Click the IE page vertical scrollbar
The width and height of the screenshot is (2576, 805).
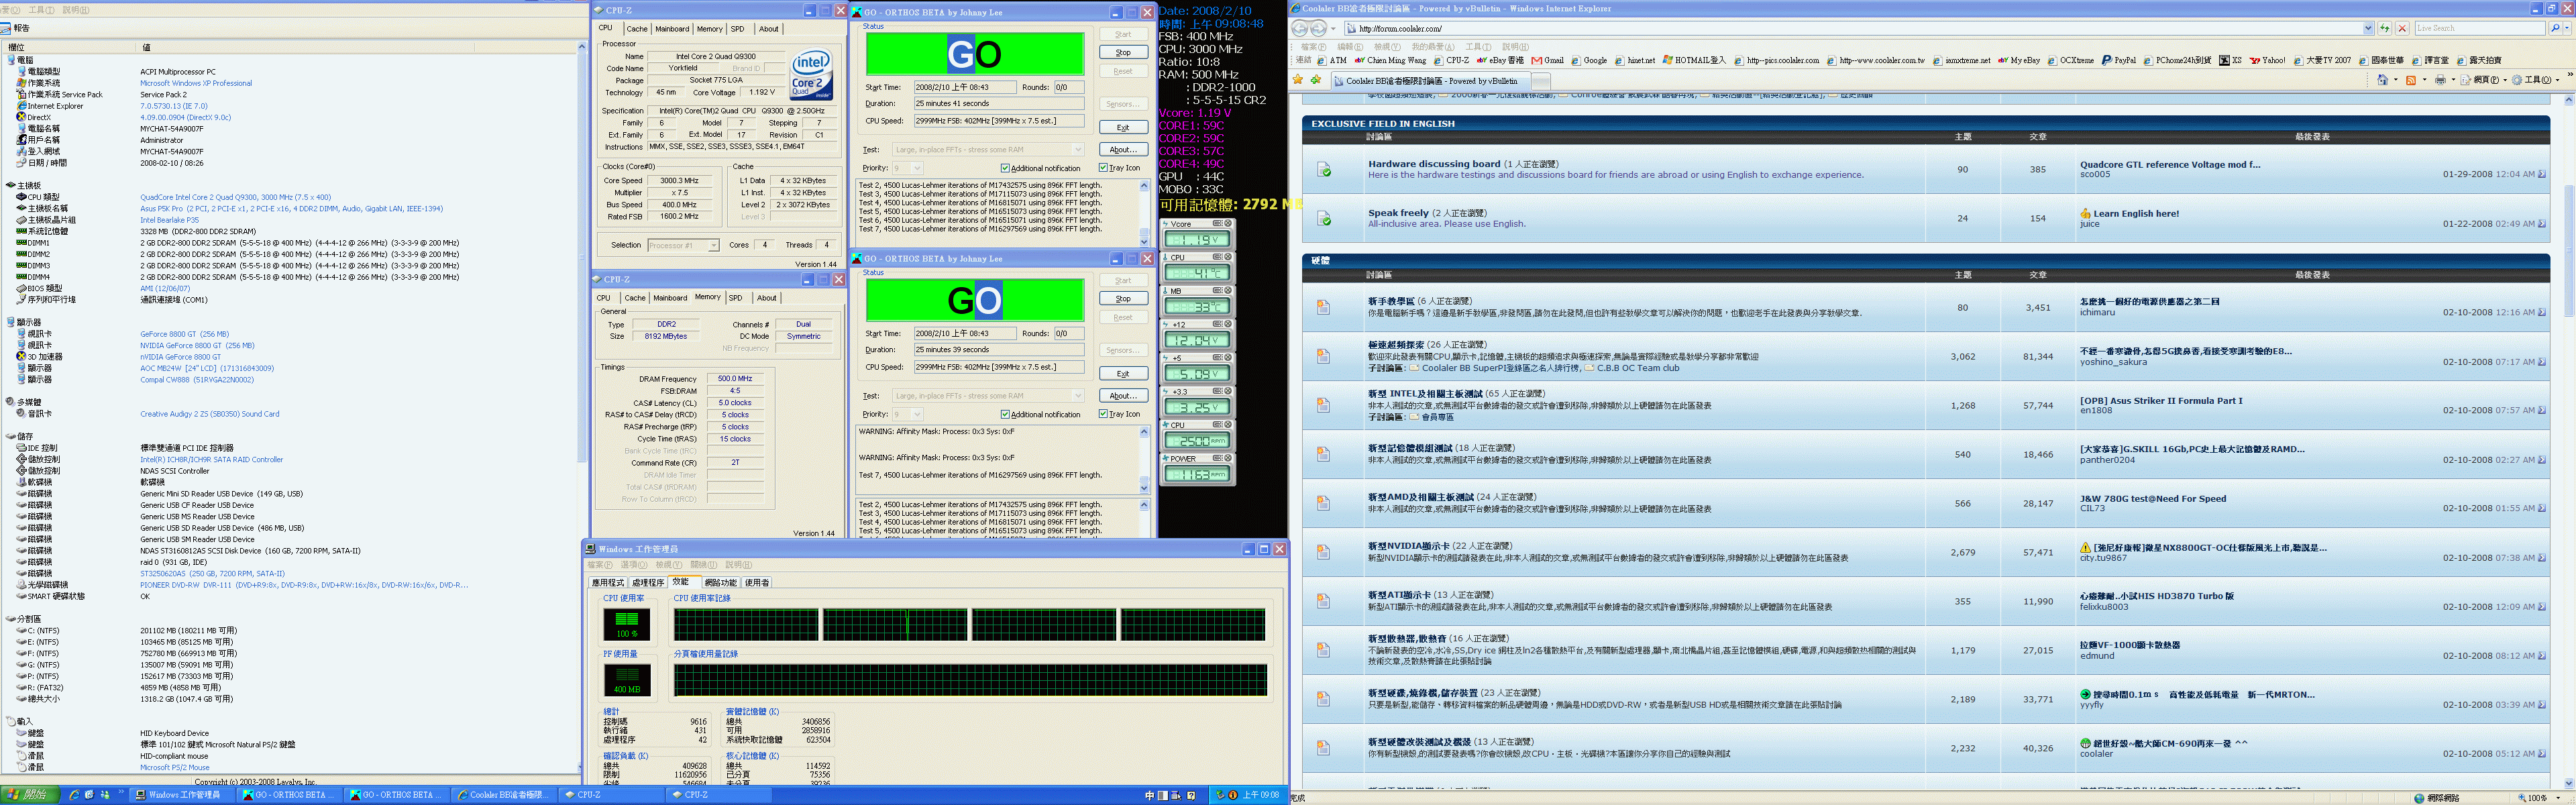pyautogui.click(x=2569, y=440)
